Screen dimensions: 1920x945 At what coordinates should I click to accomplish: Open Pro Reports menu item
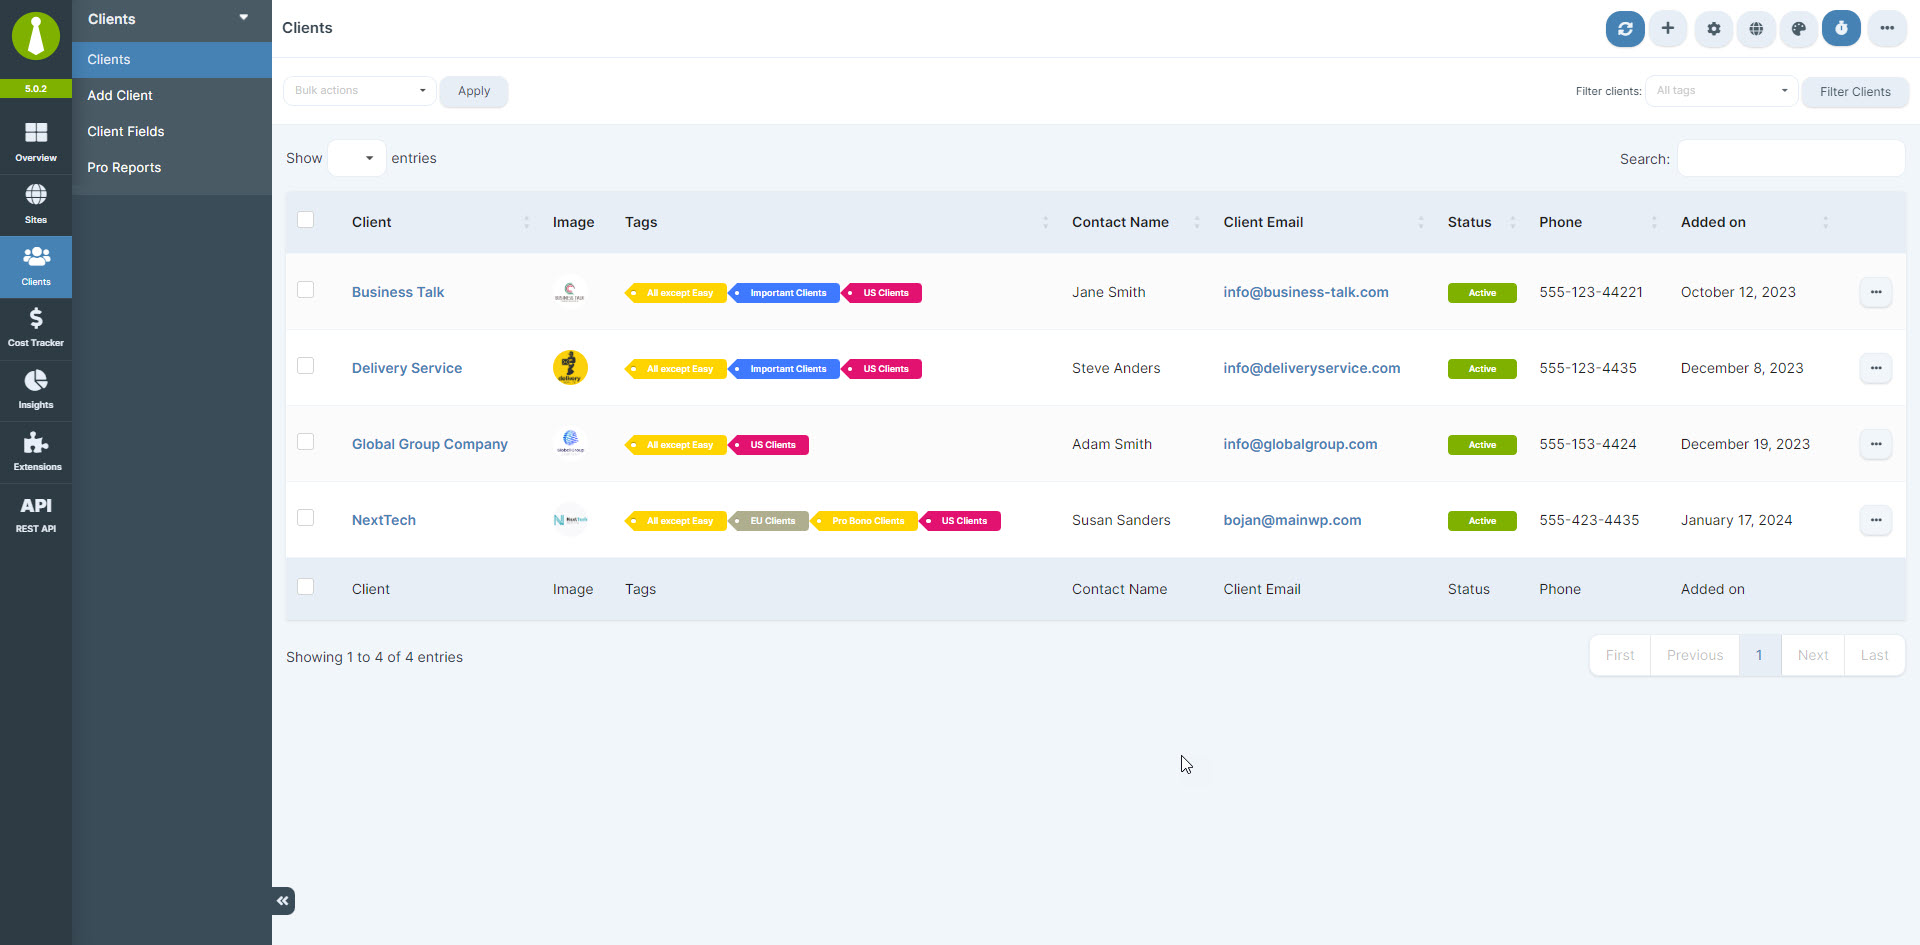coord(124,167)
